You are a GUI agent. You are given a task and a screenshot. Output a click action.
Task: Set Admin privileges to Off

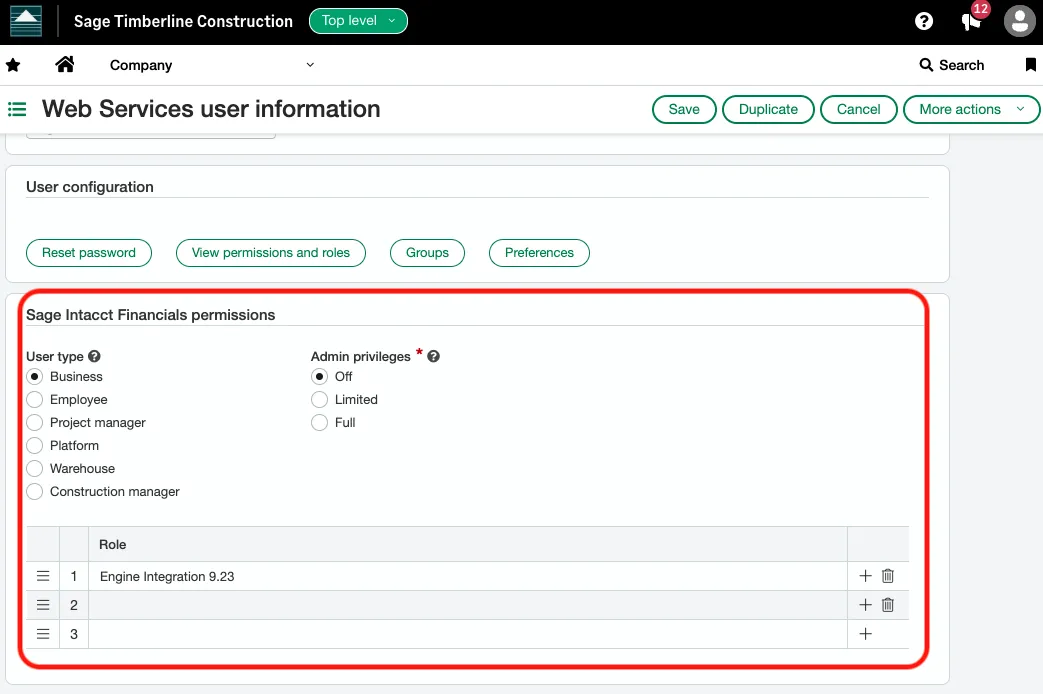(x=319, y=377)
